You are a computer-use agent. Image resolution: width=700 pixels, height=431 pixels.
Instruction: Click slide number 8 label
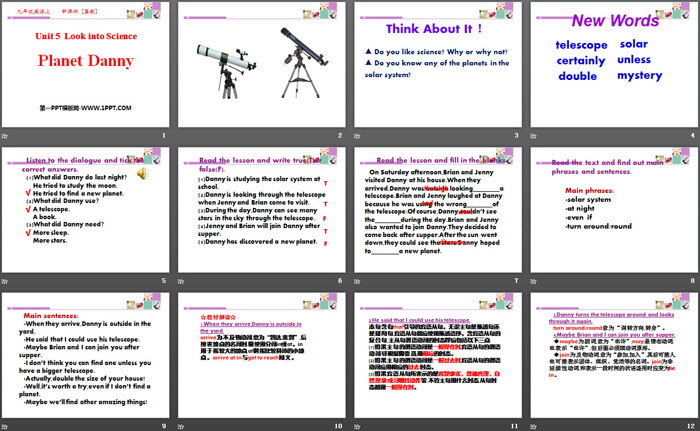point(693,280)
